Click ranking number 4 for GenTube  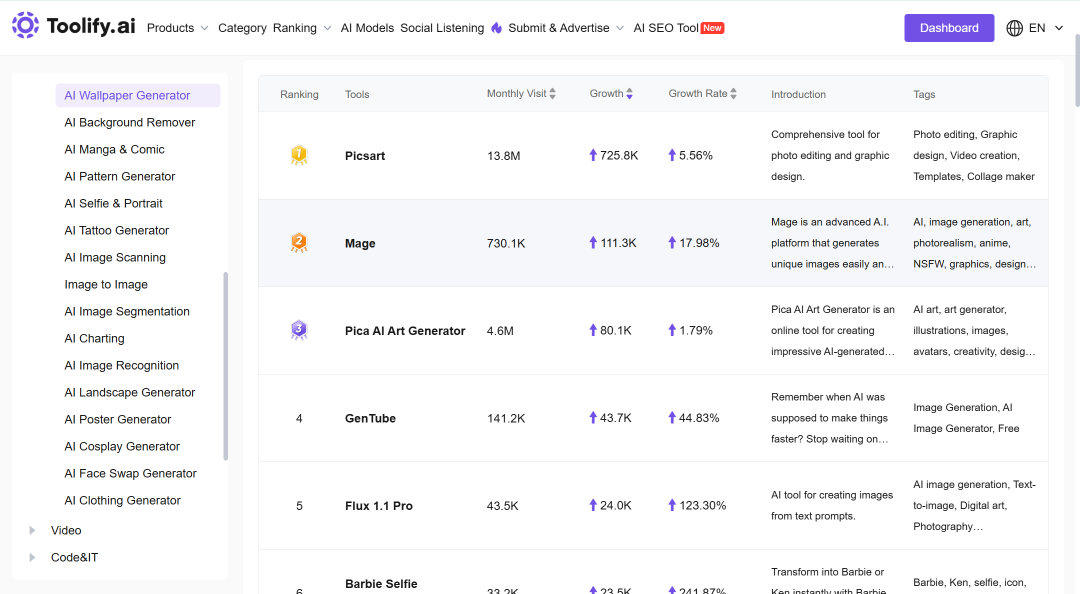tap(299, 418)
